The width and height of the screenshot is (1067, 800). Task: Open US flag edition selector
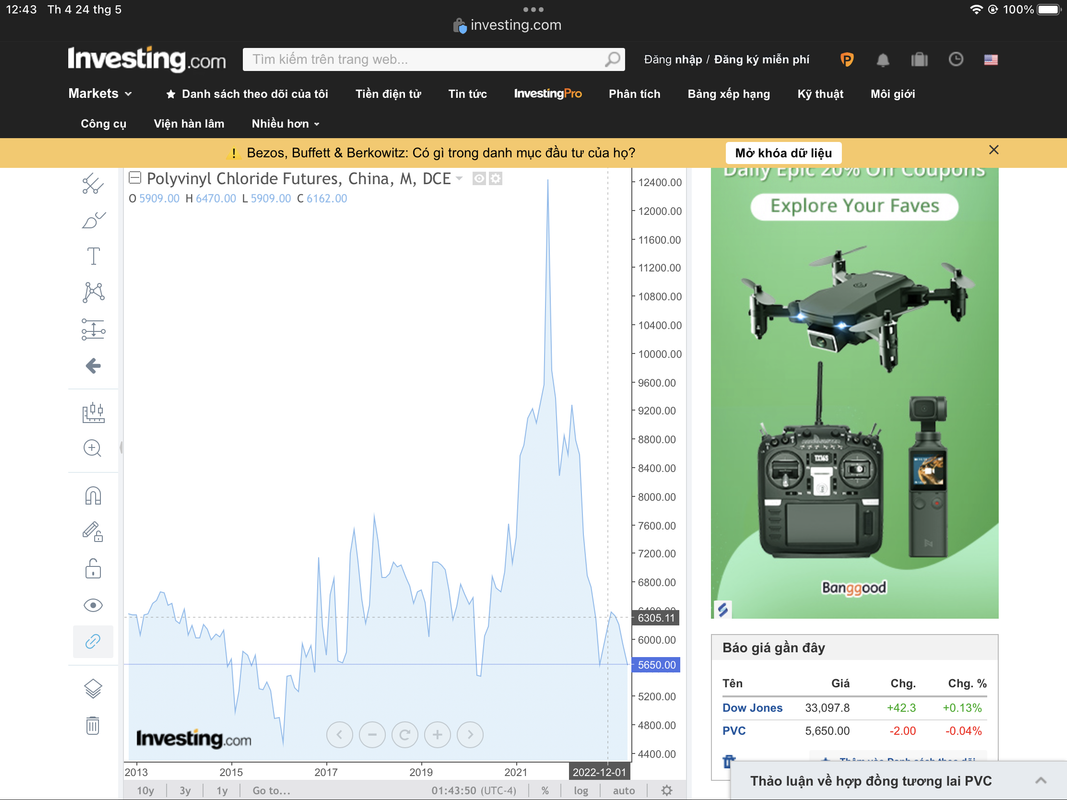(x=991, y=60)
